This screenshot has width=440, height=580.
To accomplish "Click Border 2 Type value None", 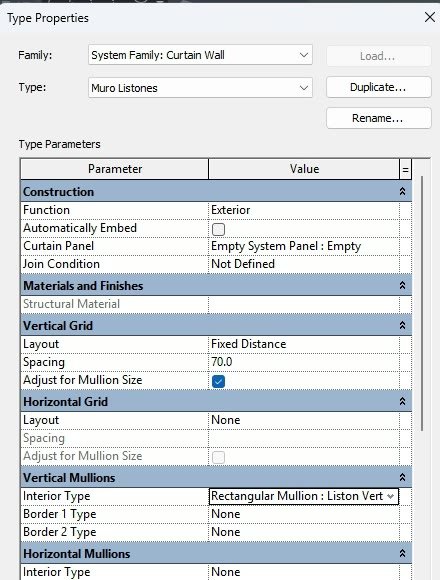I will (x=304, y=532).
